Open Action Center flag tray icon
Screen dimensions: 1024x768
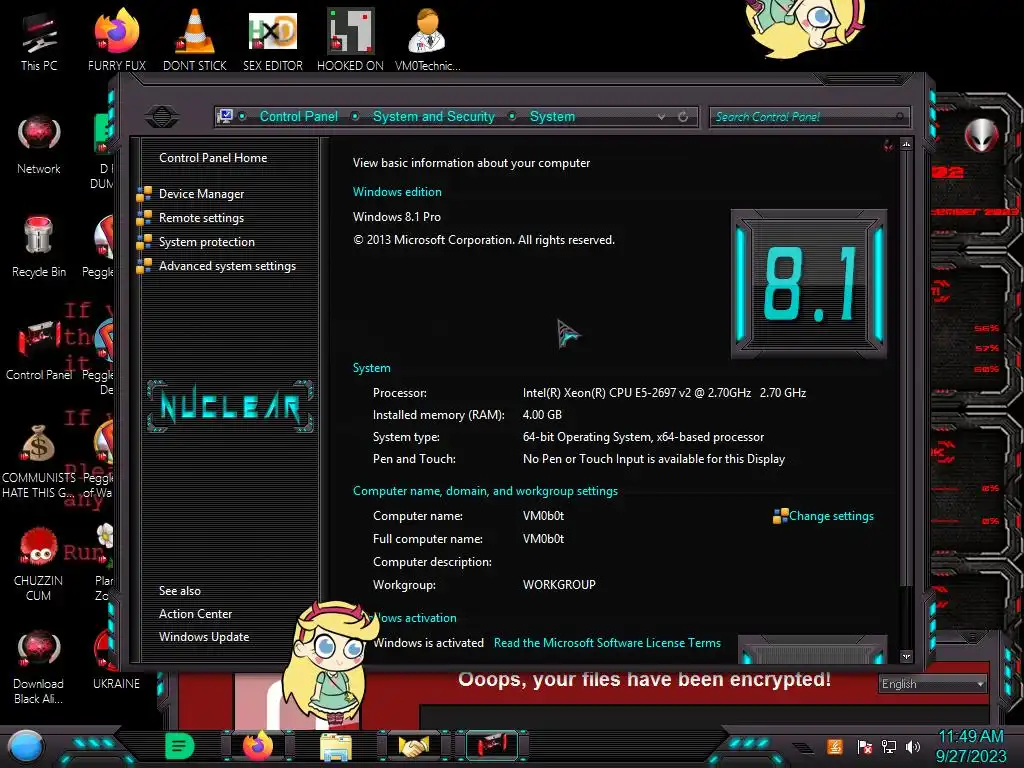tap(865, 746)
